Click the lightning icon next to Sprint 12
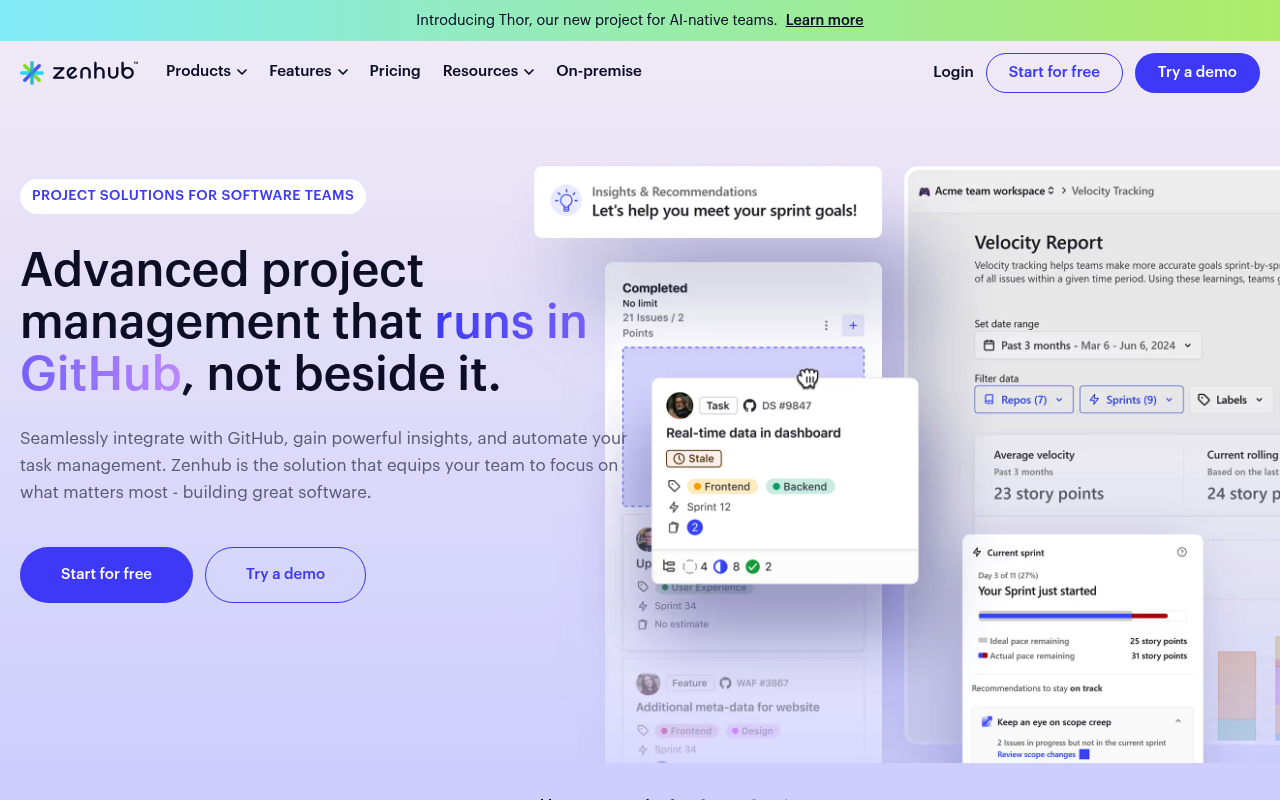This screenshot has width=1280, height=800. point(674,507)
